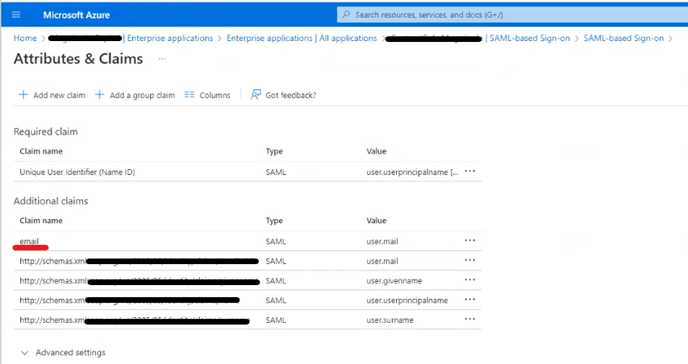688x364 pixels.
Task: Click Value column header in Additional claims
Action: (x=376, y=221)
